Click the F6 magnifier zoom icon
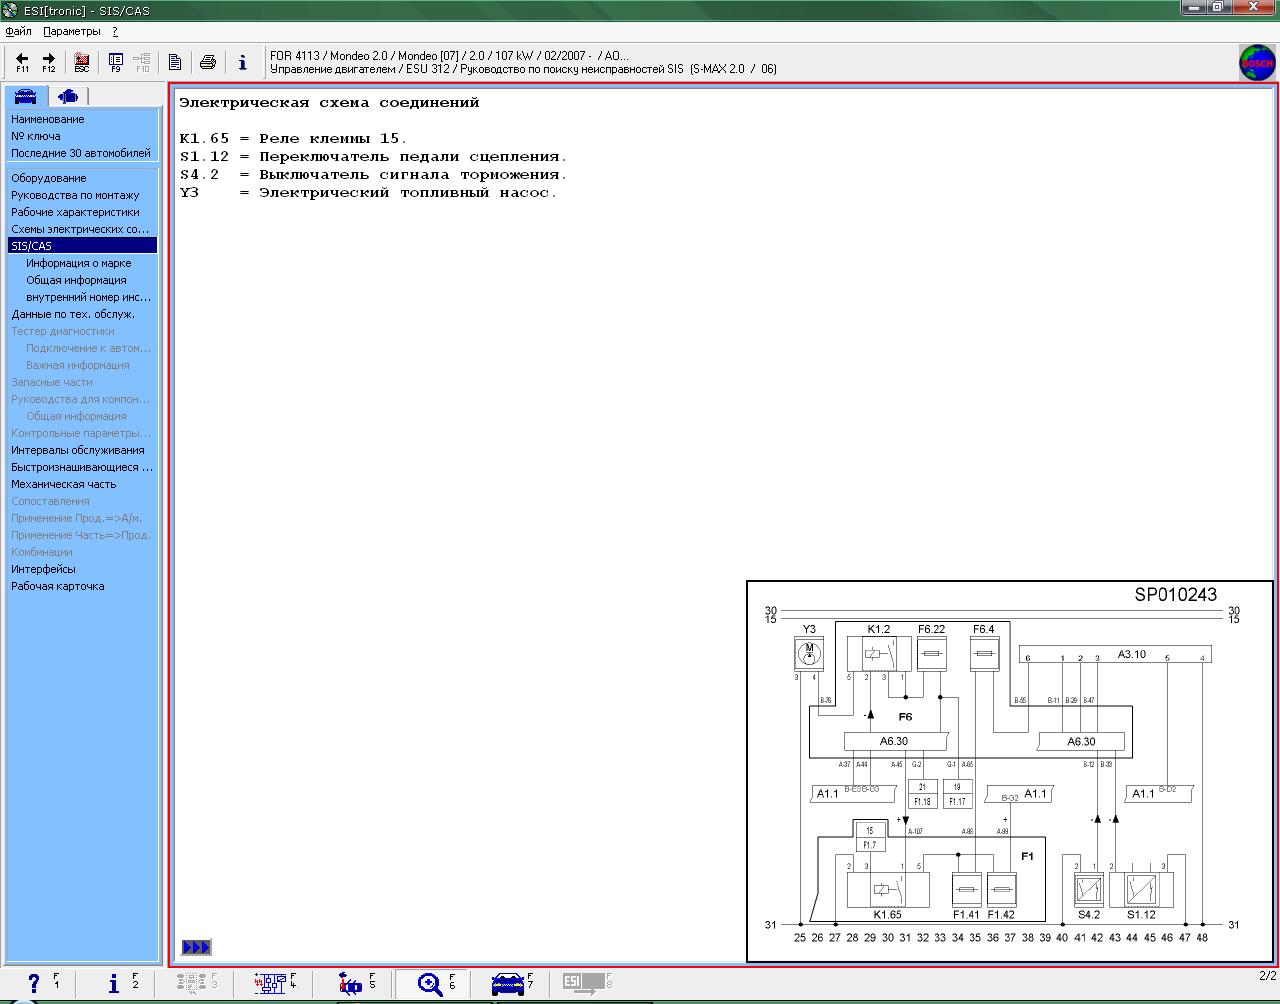 coord(431,984)
